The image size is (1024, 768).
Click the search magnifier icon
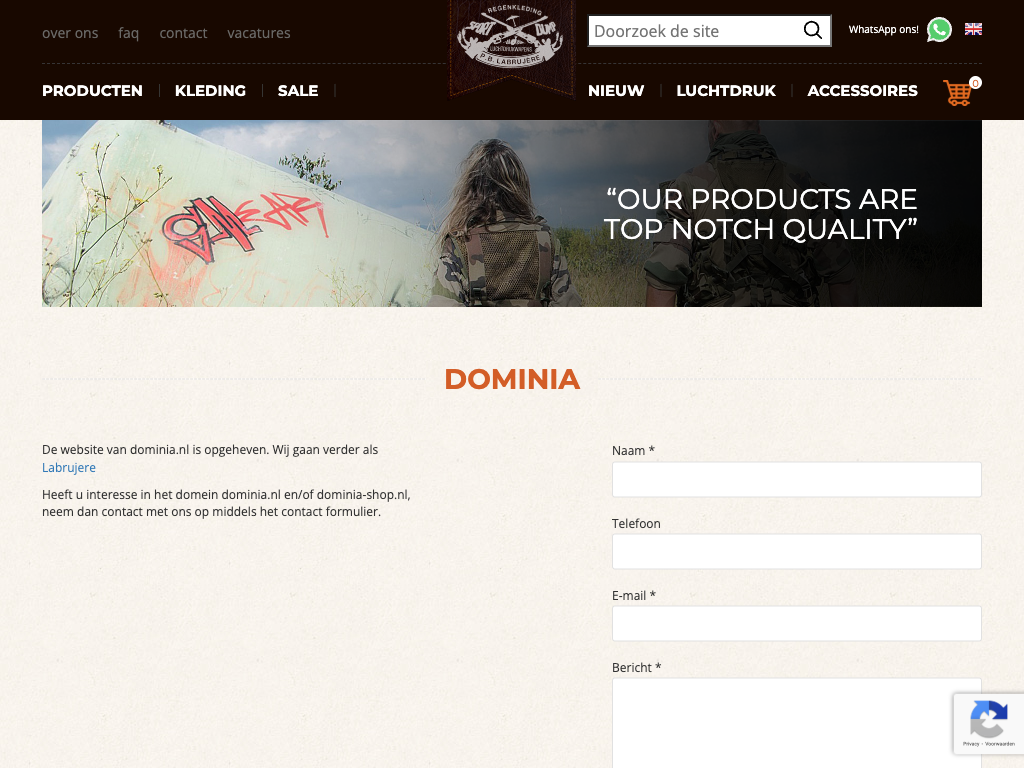812,30
